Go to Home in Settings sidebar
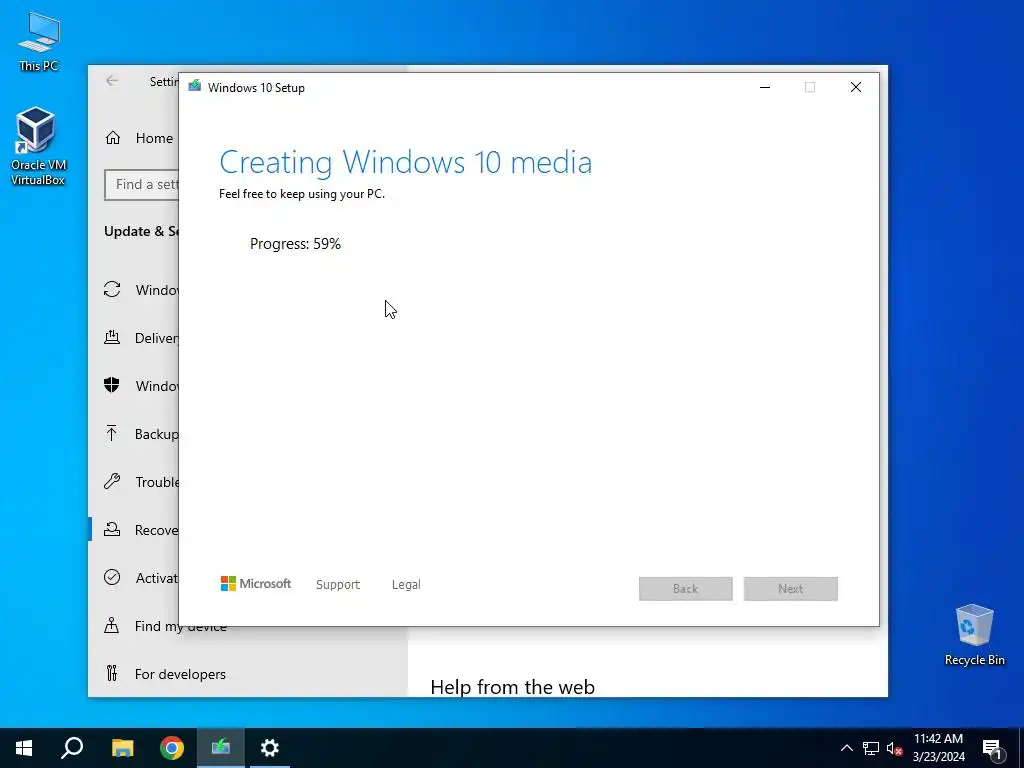The height and width of the screenshot is (768, 1024). pos(154,138)
